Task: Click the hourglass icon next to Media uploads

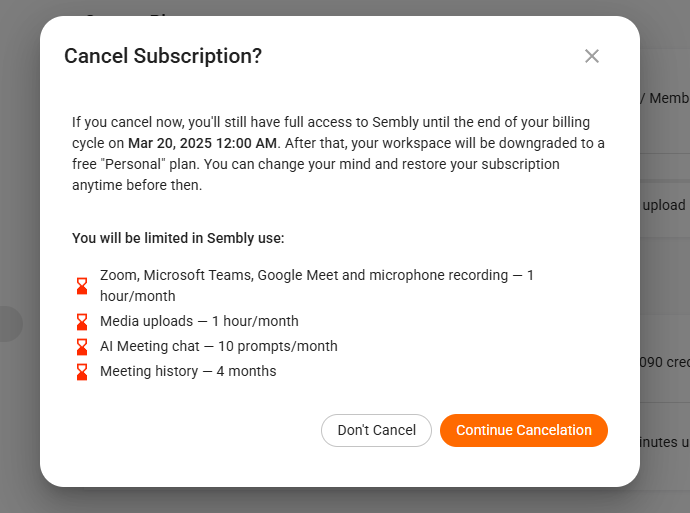Action: click(82, 322)
